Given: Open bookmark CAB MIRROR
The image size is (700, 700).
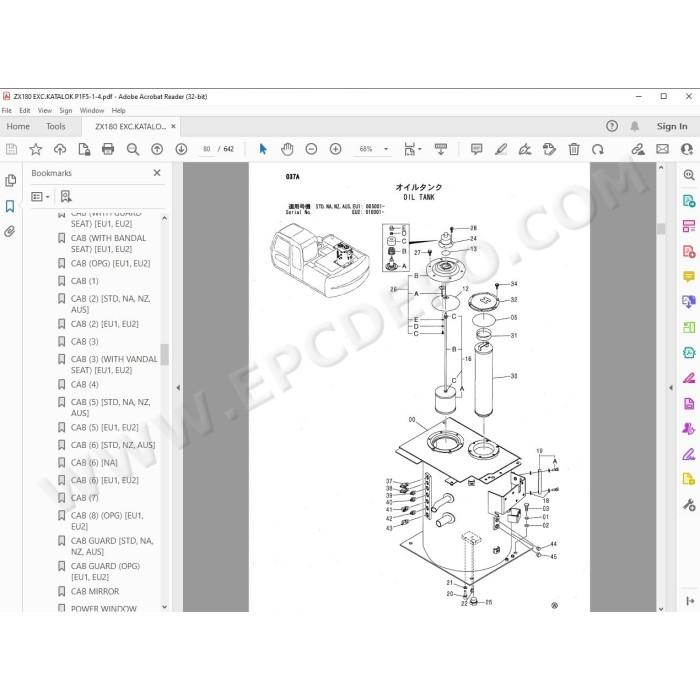Looking at the screenshot, I should click(x=95, y=592).
